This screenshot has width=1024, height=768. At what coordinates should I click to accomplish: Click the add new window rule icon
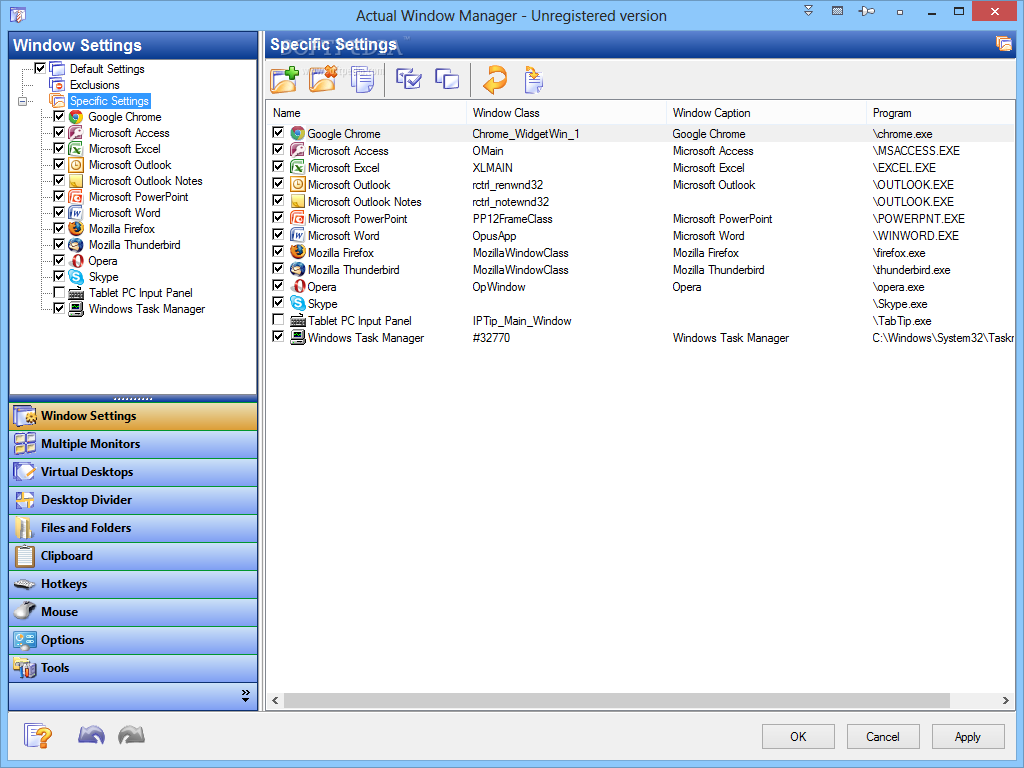(x=285, y=80)
